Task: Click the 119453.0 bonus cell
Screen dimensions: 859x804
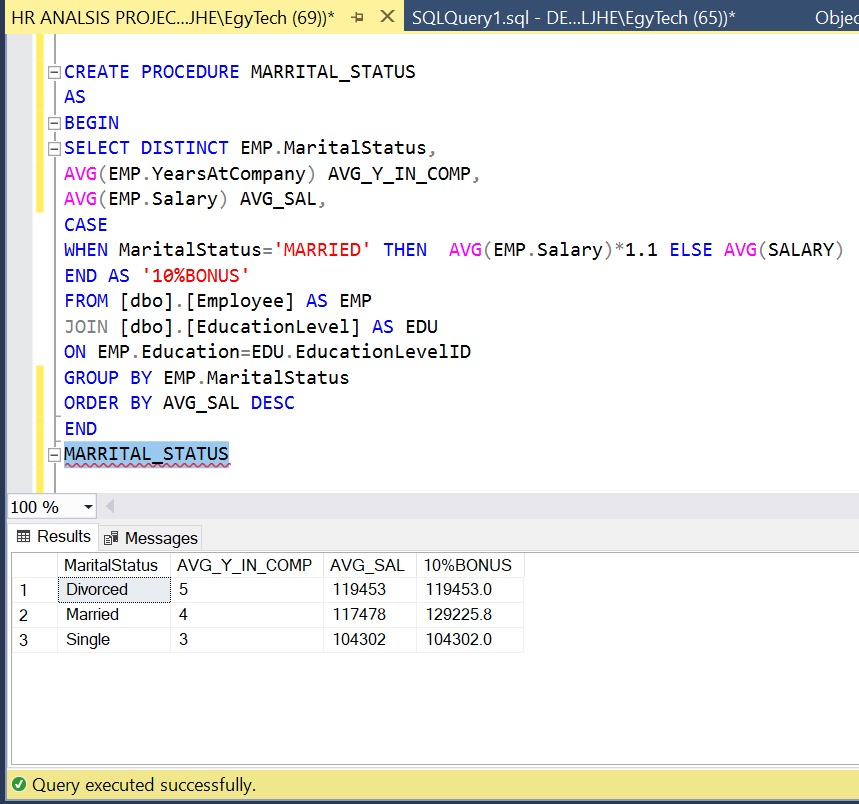Action: (x=470, y=590)
